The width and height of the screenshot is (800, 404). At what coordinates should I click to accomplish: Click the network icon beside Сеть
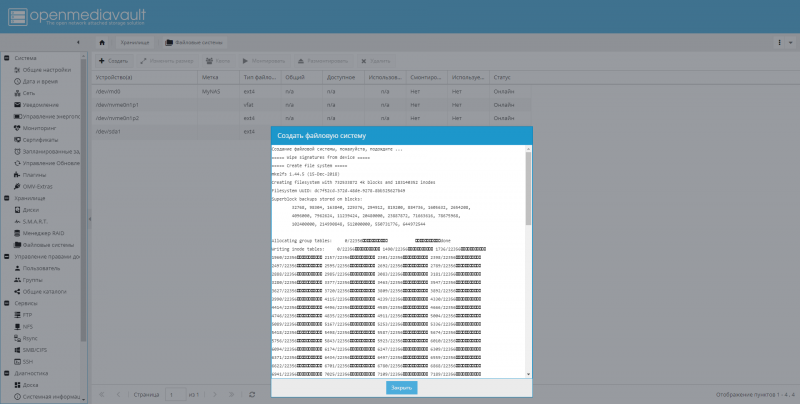point(17,93)
